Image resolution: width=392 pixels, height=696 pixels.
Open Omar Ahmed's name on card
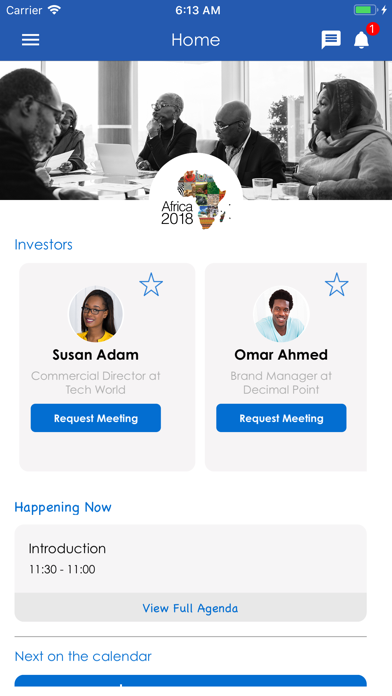click(x=281, y=355)
